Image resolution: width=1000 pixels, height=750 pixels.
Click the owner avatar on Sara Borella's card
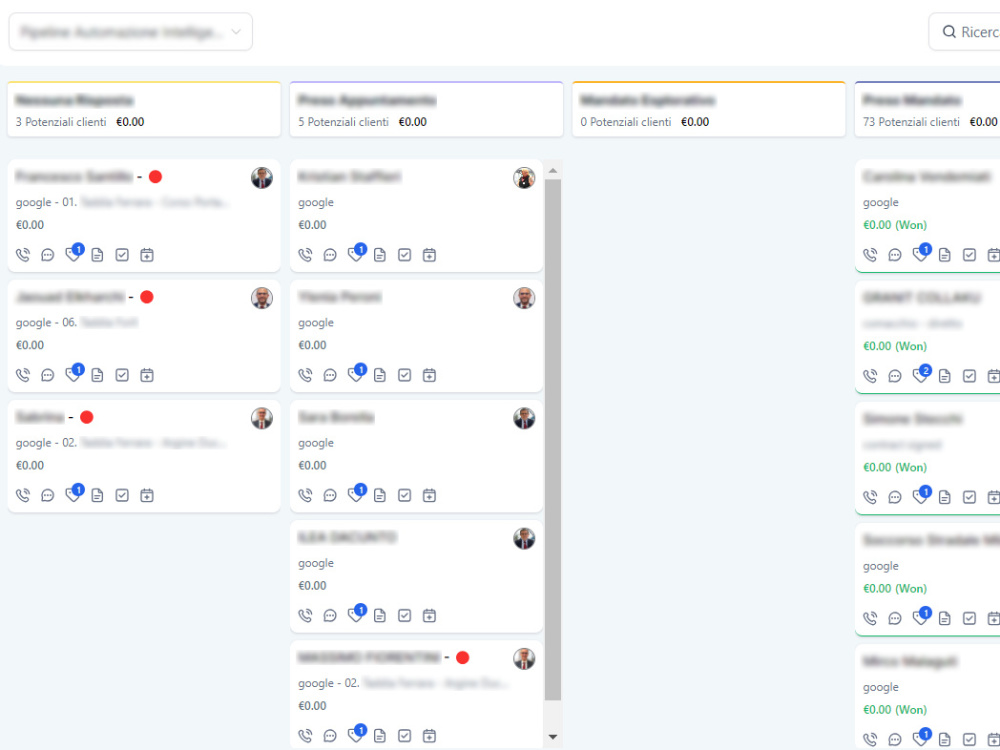click(x=524, y=418)
